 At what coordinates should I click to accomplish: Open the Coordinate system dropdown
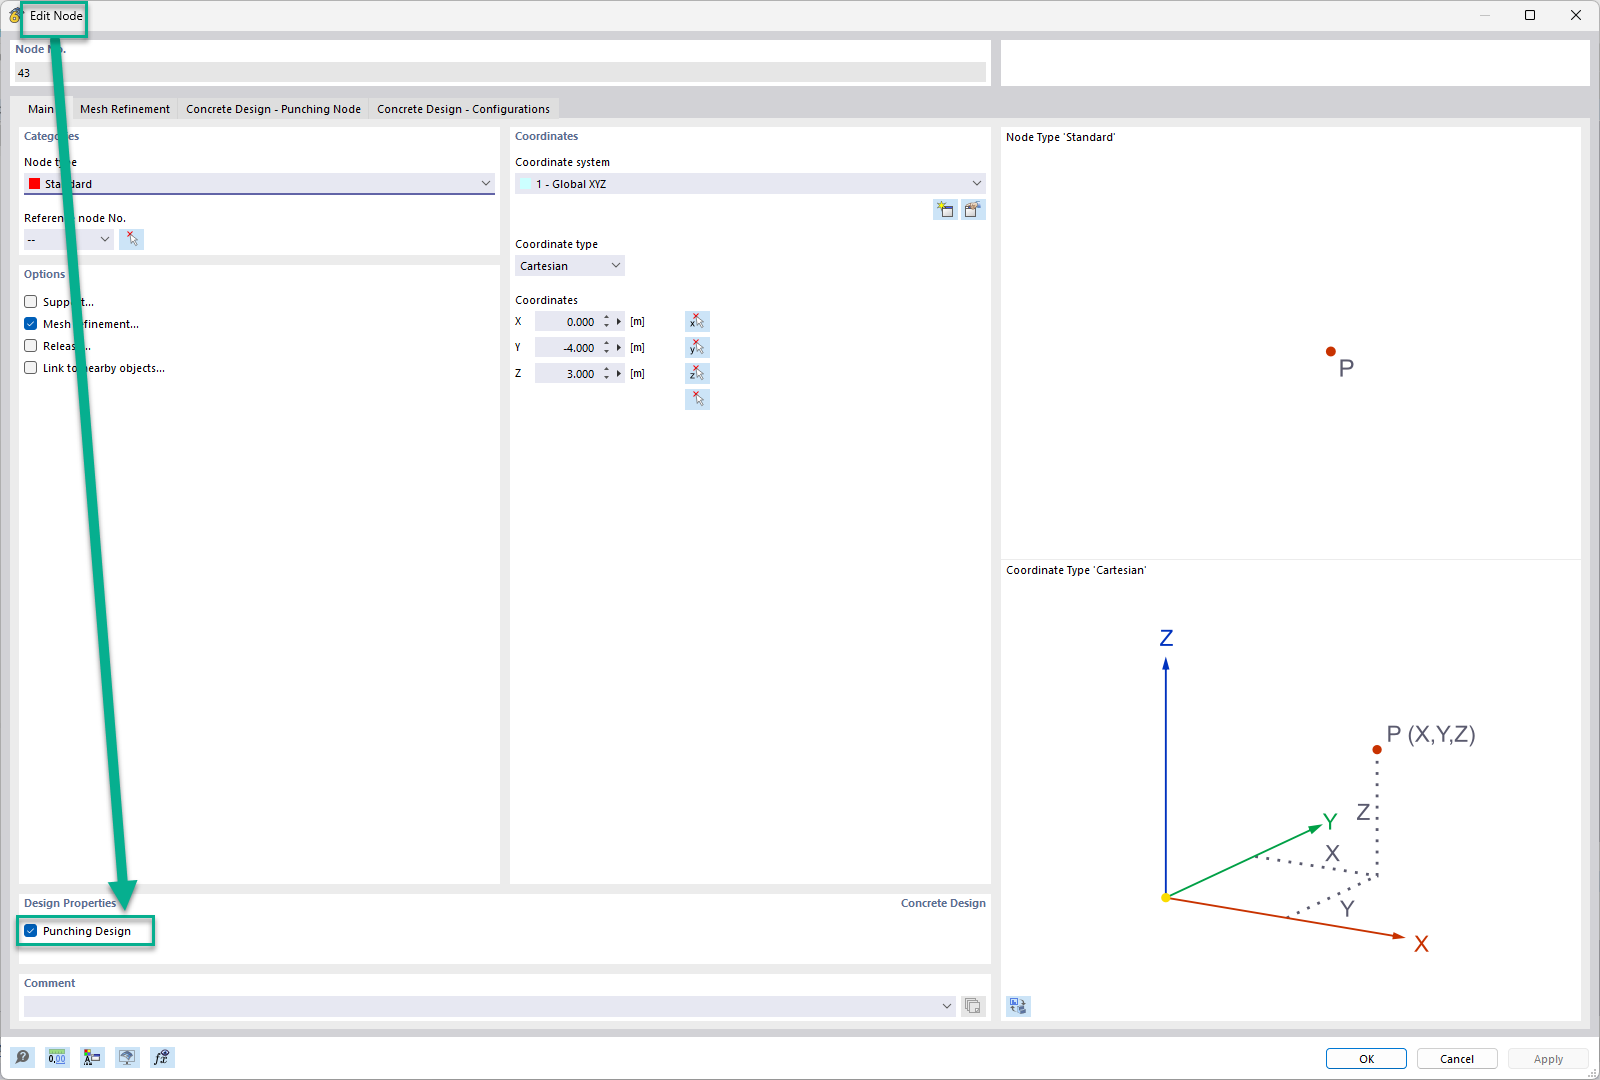[x=976, y=183]
